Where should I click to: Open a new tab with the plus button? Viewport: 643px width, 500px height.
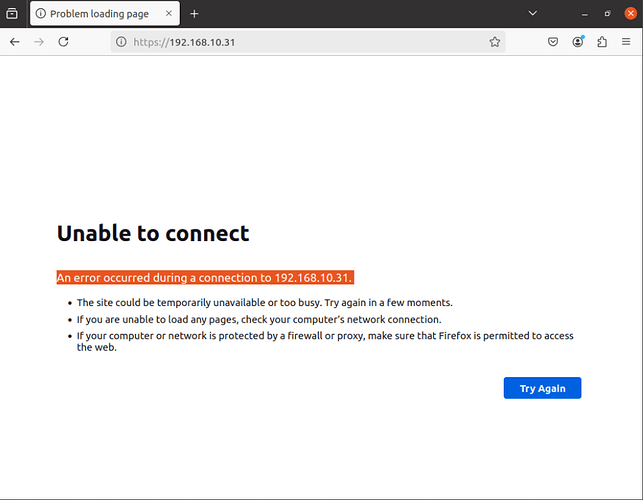pos(194,14)
